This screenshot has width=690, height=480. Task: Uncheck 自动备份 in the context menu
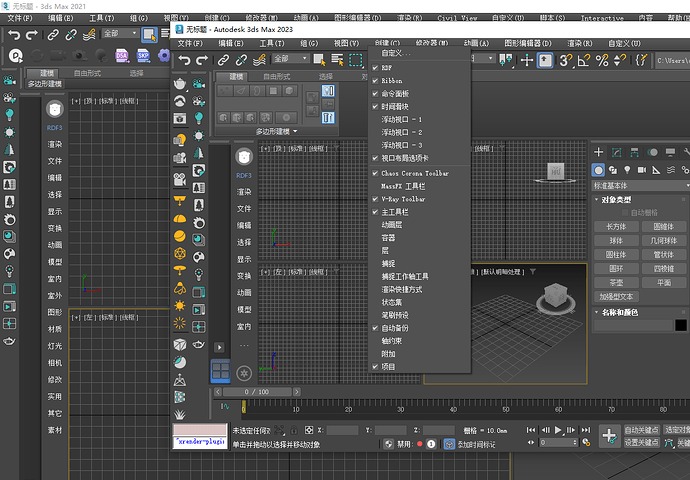point(375,328)
